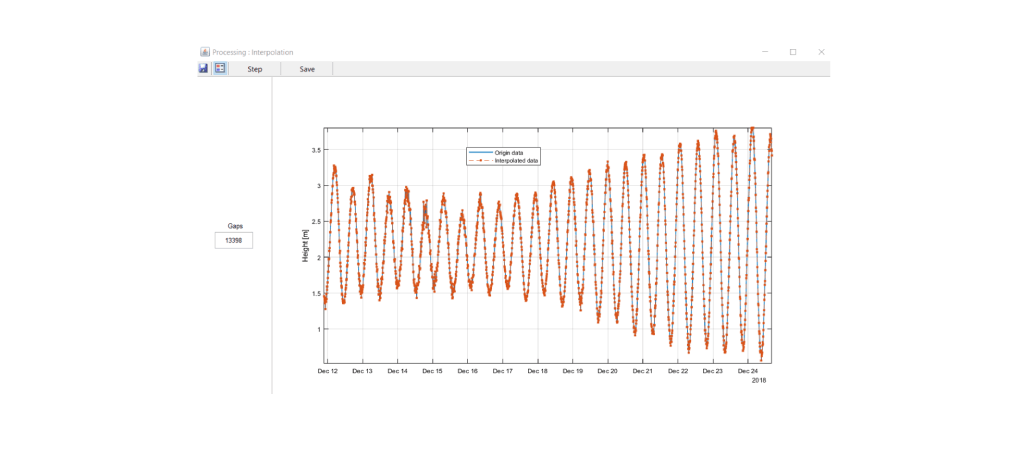Click the Height [m] y-axis label
Image resolution: width=1024 pixels, height=461 pixels.
pyautogui.click(x=306, y=245)
